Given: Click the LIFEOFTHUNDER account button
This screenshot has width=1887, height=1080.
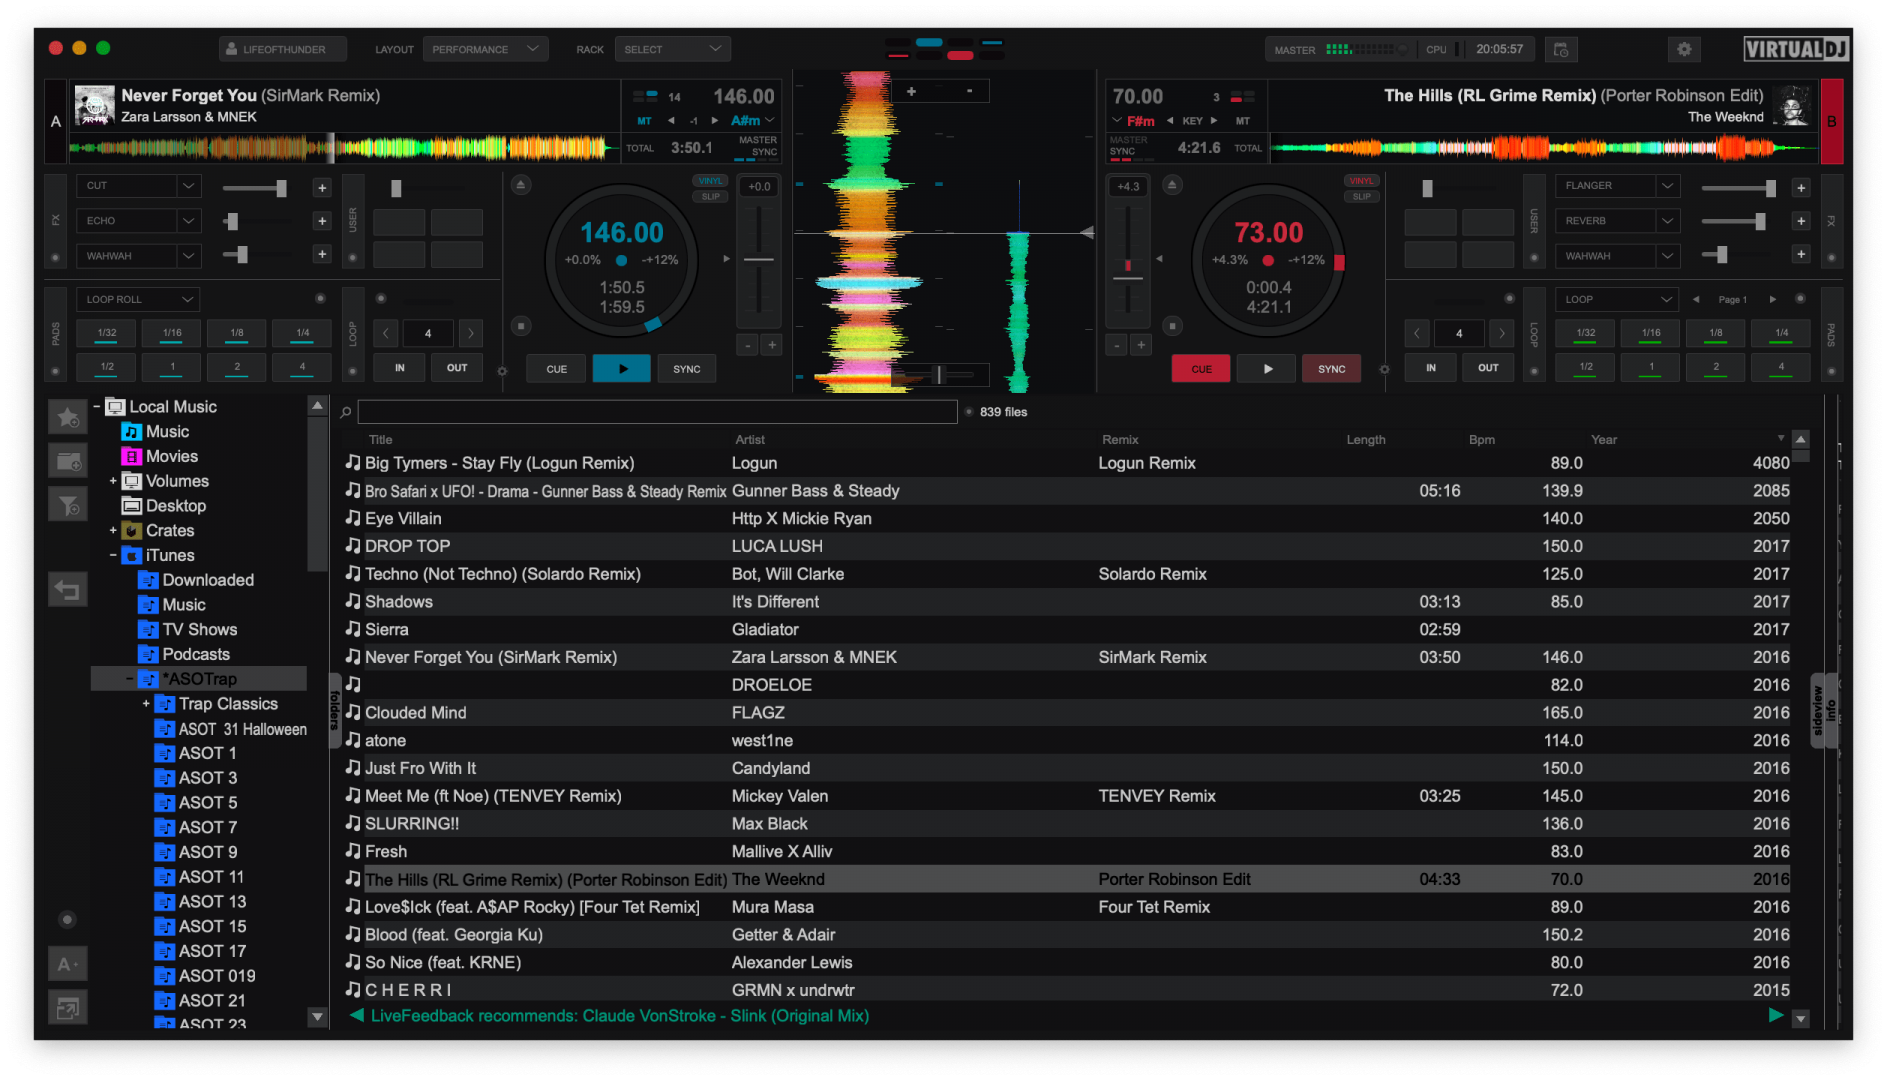Looking at the screenshot, I should pyautogui.click(x=283, y=49).
